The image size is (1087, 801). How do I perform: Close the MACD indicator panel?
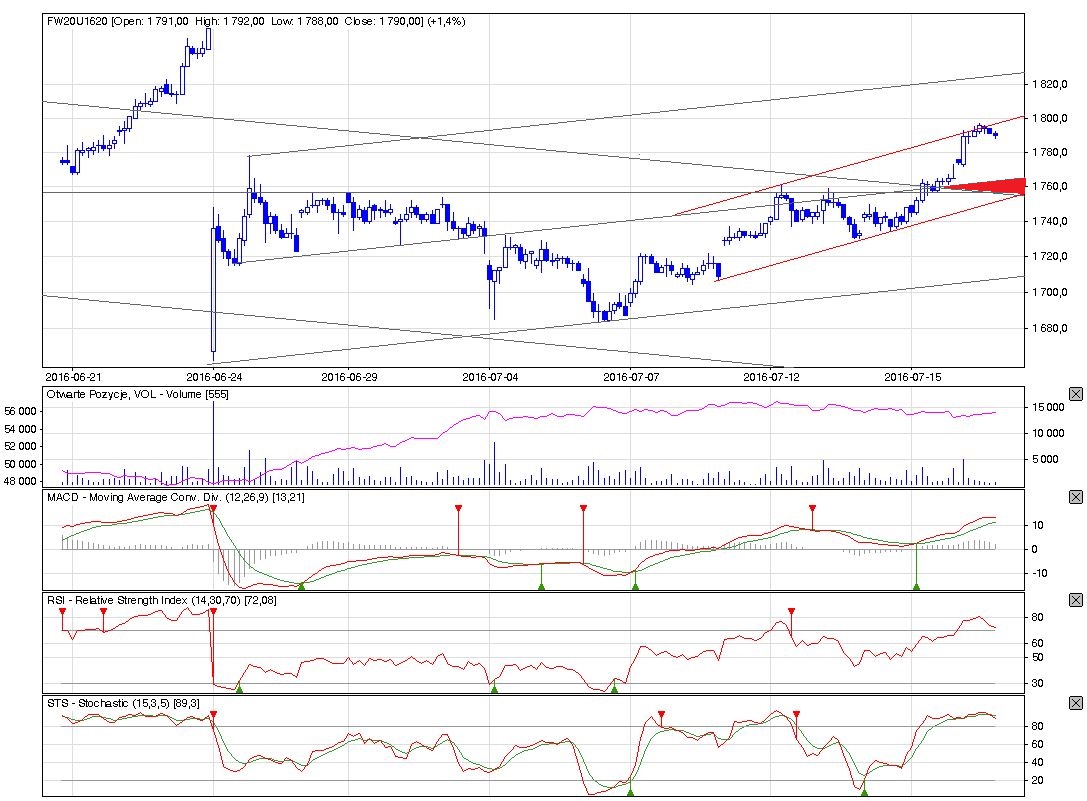(1075, 496)
